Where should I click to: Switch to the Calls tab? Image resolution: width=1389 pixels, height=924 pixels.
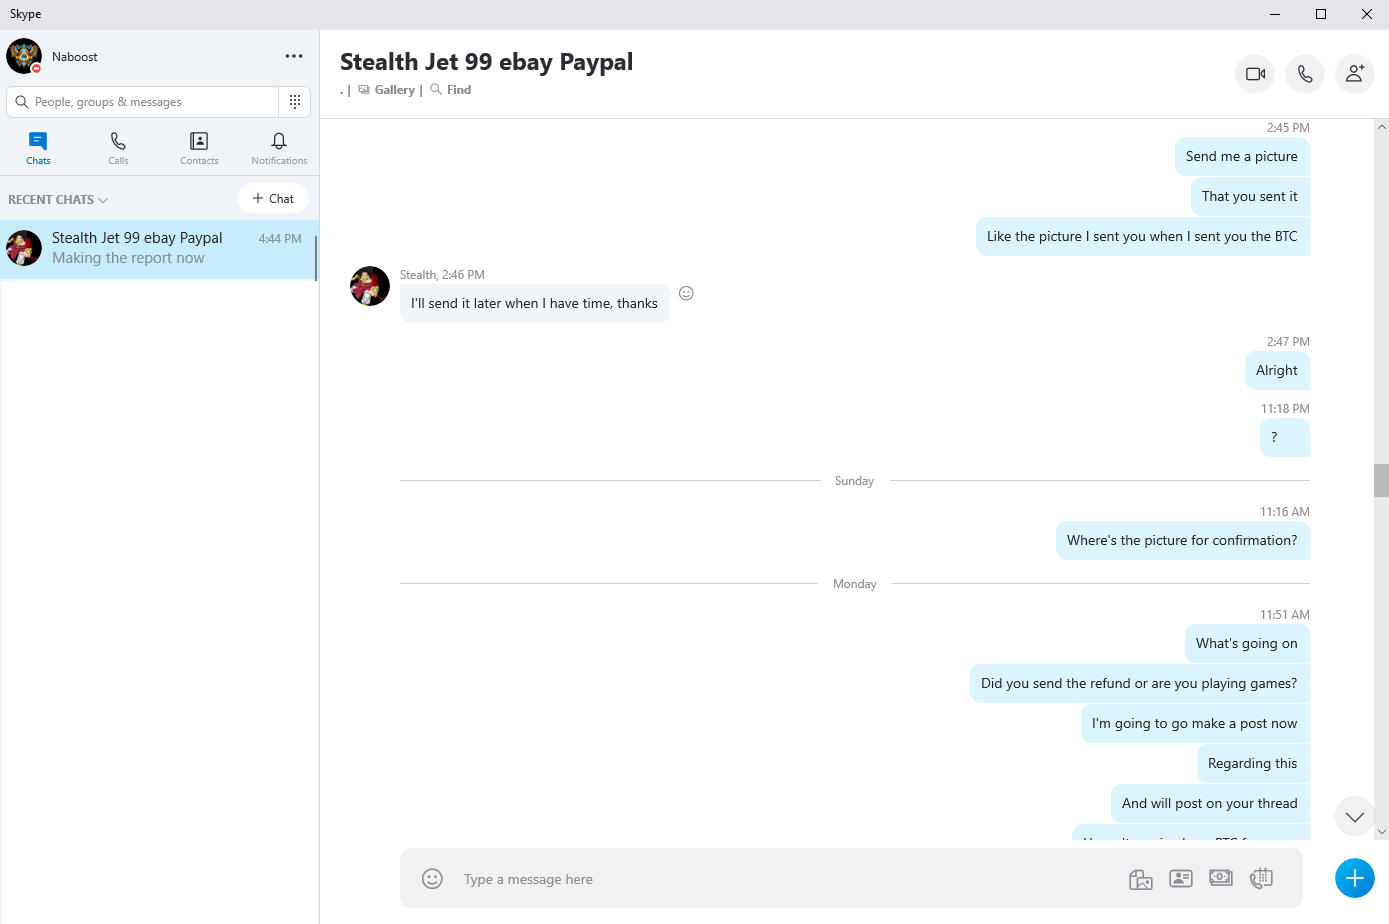click(x=118, y=148)
